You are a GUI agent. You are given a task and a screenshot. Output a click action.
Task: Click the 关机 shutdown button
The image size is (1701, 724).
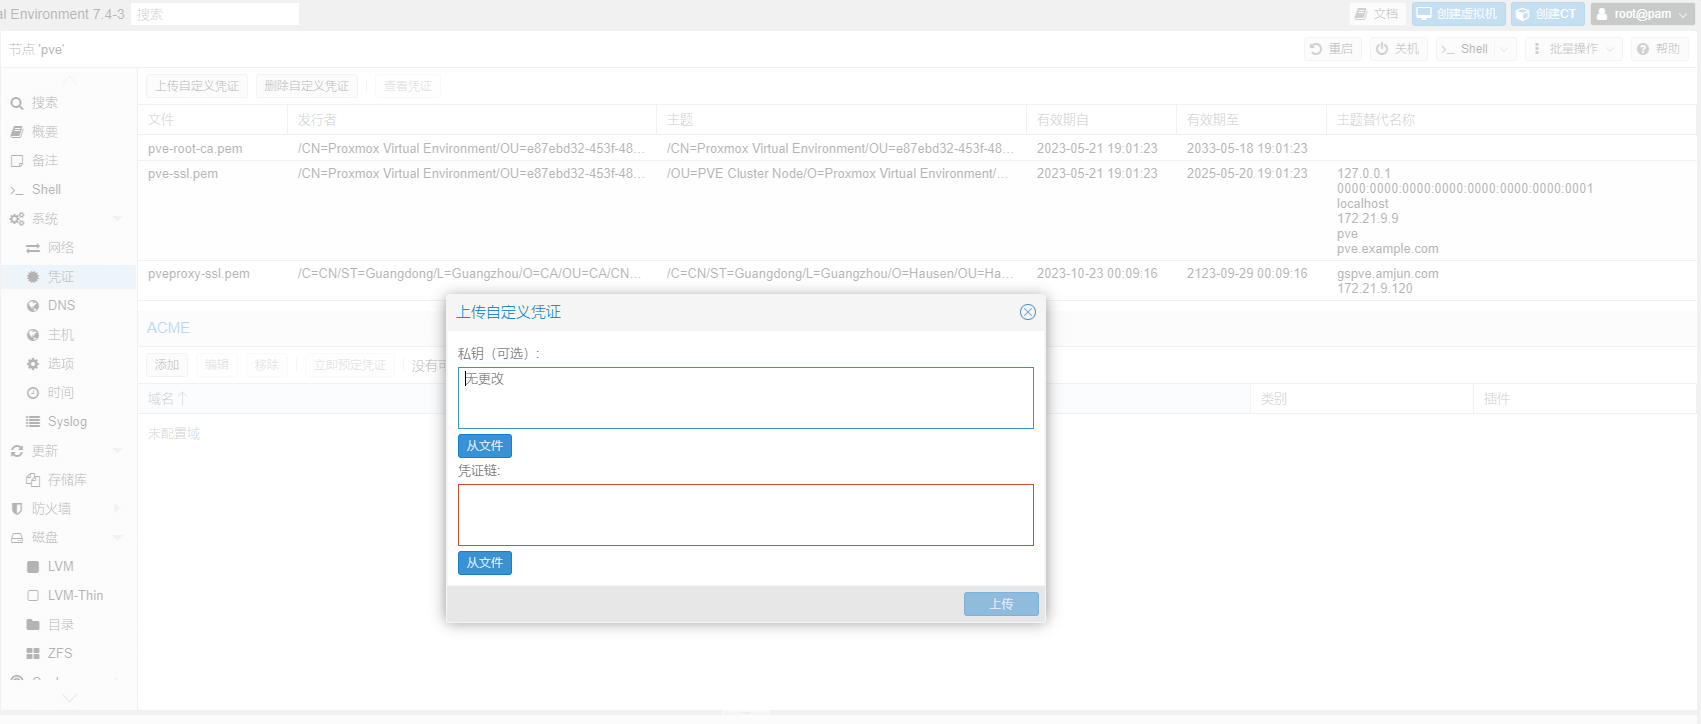tap(1397, 49)
